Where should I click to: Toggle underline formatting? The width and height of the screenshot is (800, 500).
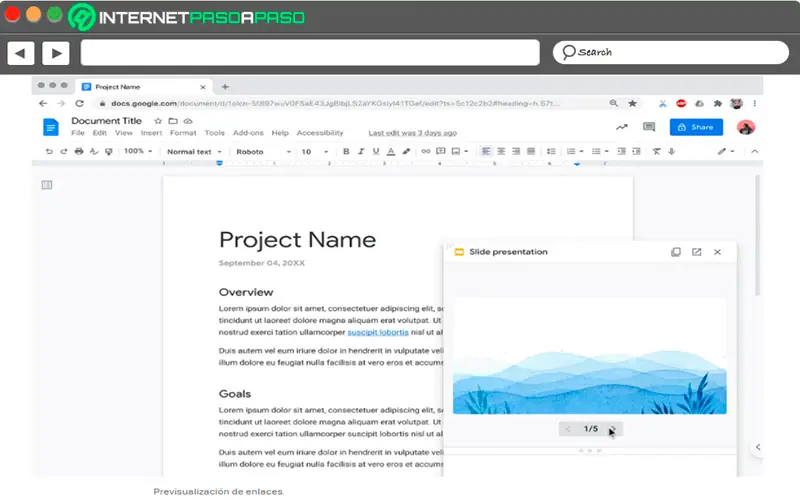pos(376,151)
